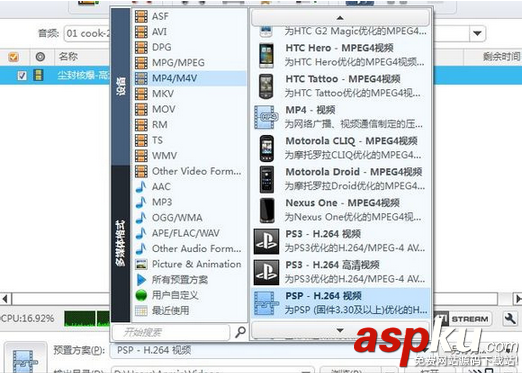The width and height of the screenshot is (524, 373).
Task: Click into the 开始搜索 search field
Action: 172,332
